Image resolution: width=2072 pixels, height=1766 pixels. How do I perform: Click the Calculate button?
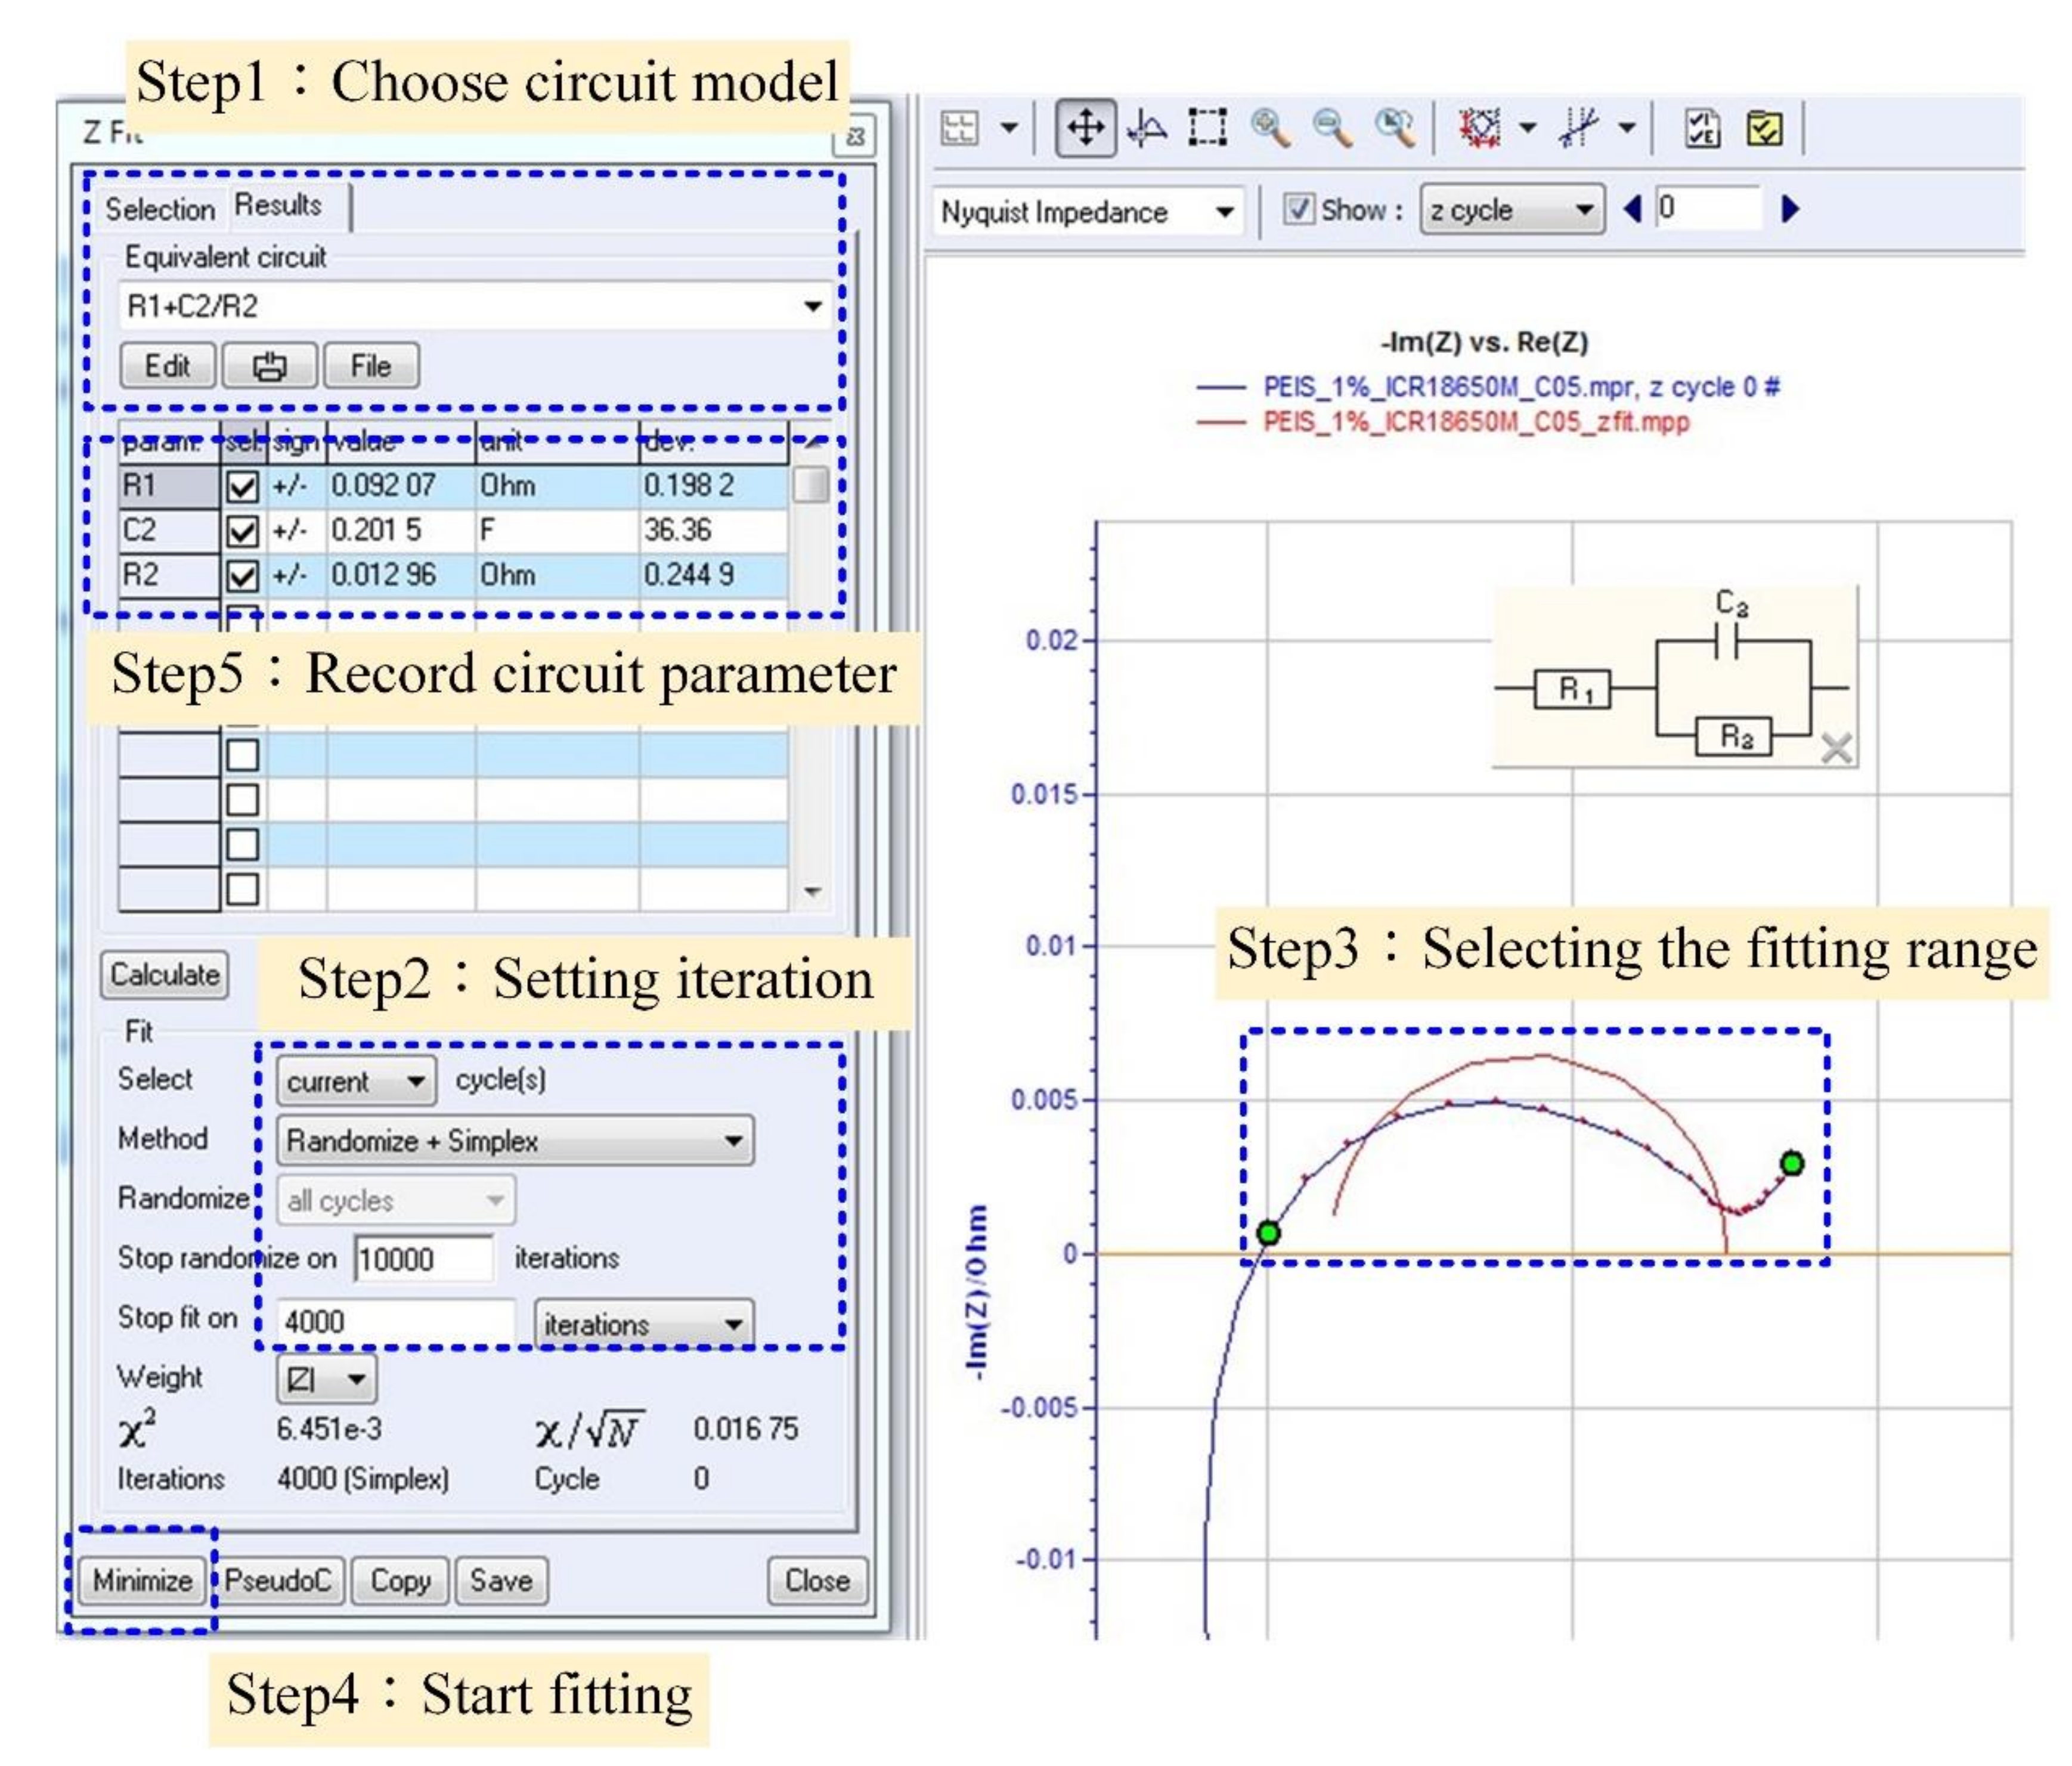click(x=165, y=975)
